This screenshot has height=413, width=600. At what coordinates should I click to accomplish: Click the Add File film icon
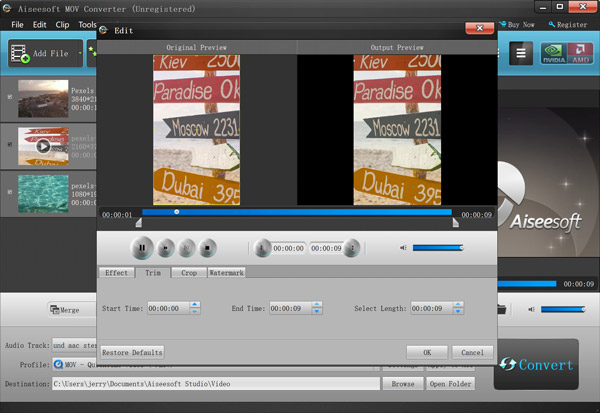coord(20,54)
